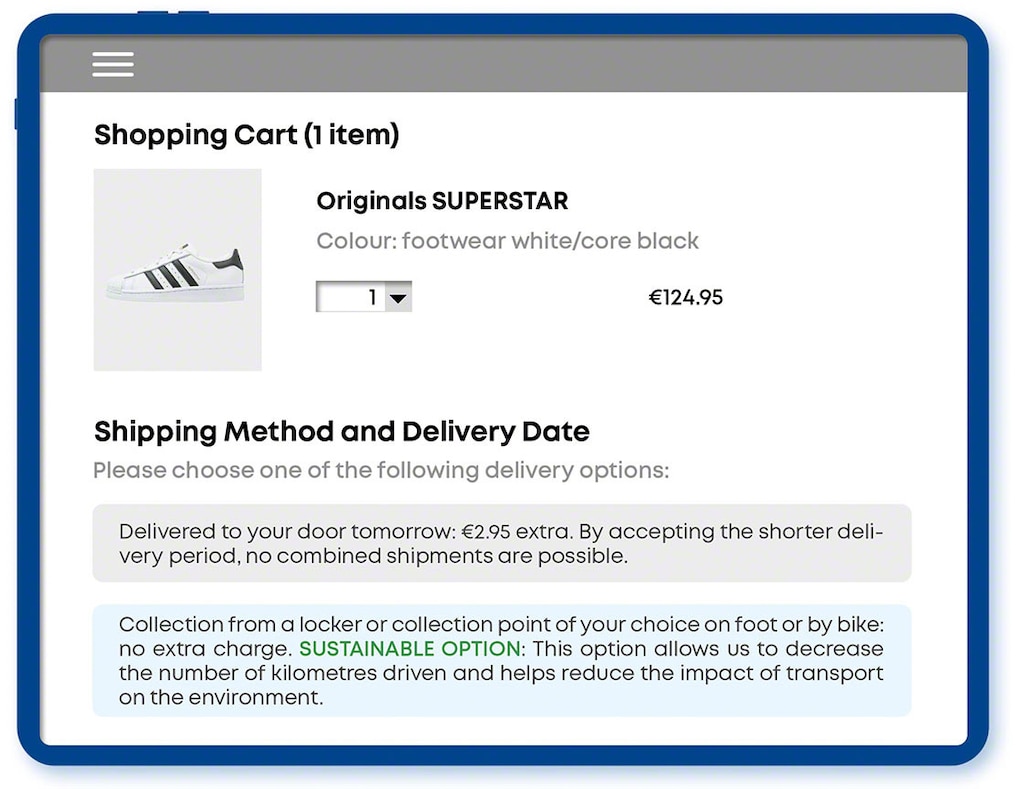The height and width of the screenshot is (789, 1024).
Task: Click the top line of the menu icon
Action: [x=113, y=53]
